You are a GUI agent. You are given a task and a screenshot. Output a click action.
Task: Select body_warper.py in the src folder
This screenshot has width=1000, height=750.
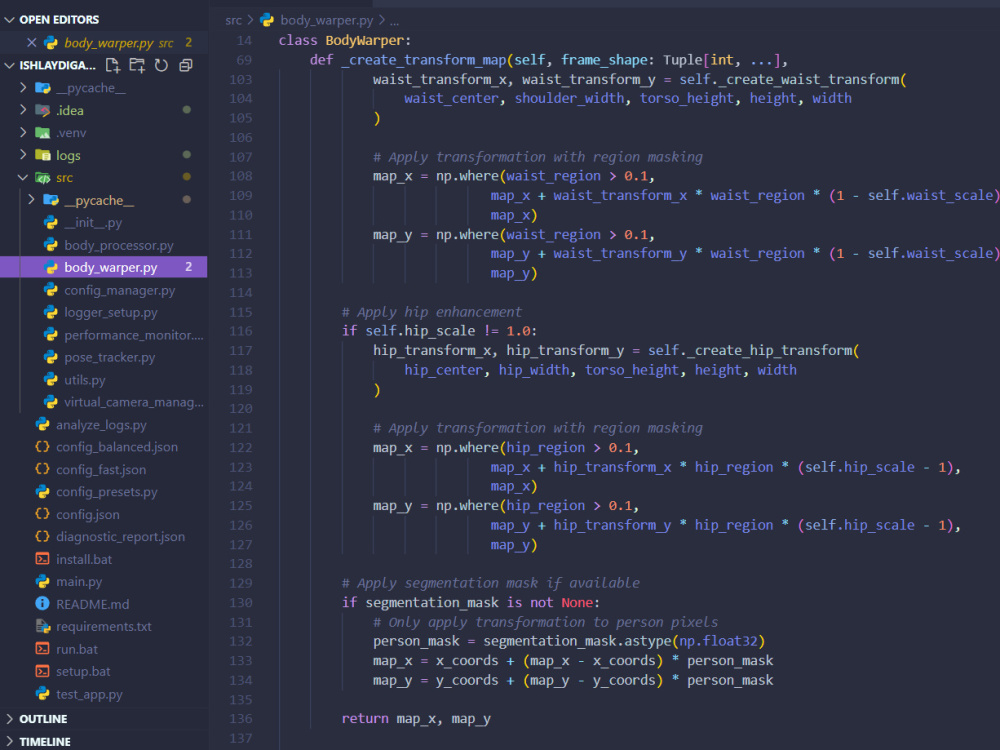(110, 267)
